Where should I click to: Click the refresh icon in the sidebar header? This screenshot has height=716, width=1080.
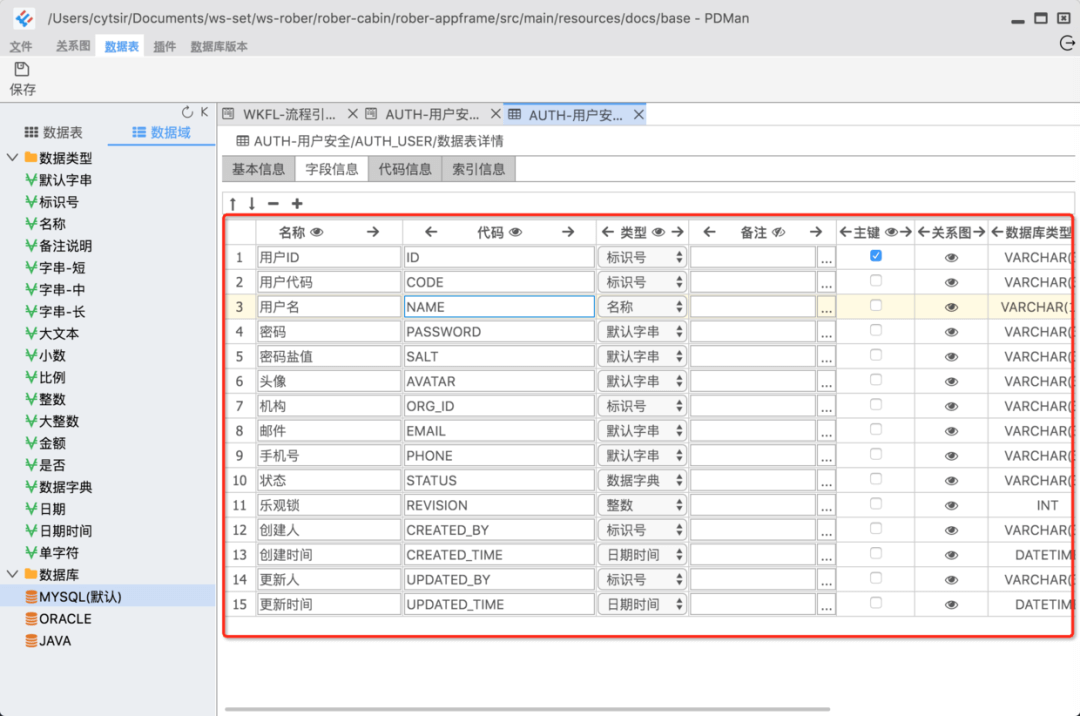[187, 112]
